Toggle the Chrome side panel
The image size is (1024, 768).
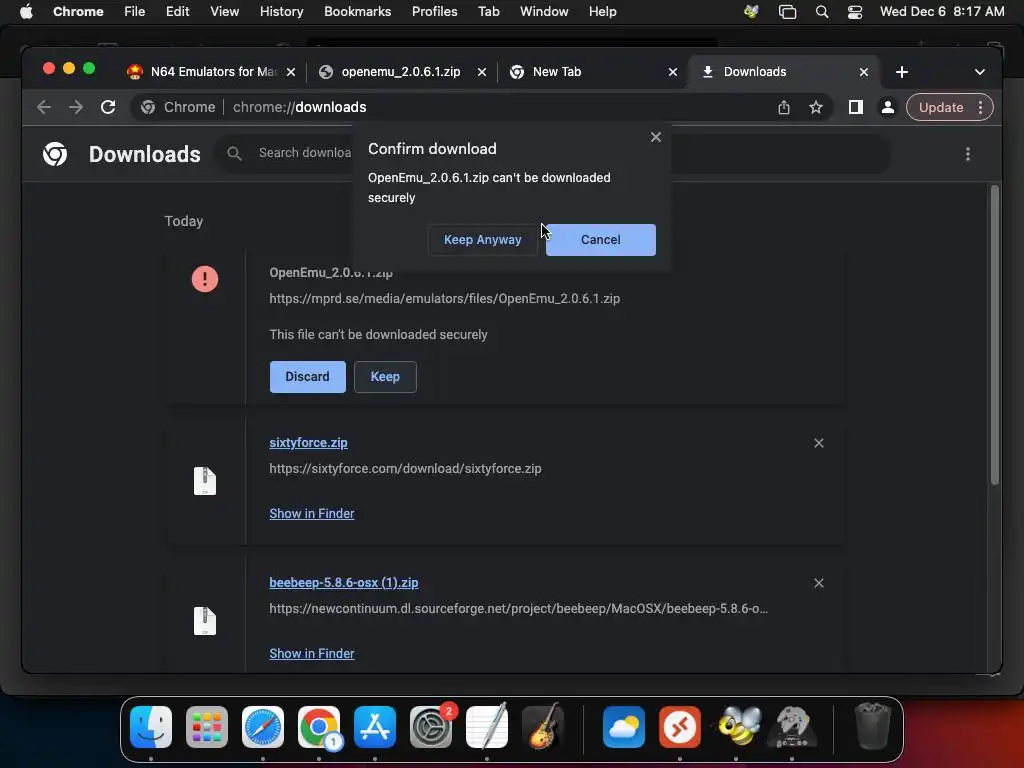[x=856, y=107]
